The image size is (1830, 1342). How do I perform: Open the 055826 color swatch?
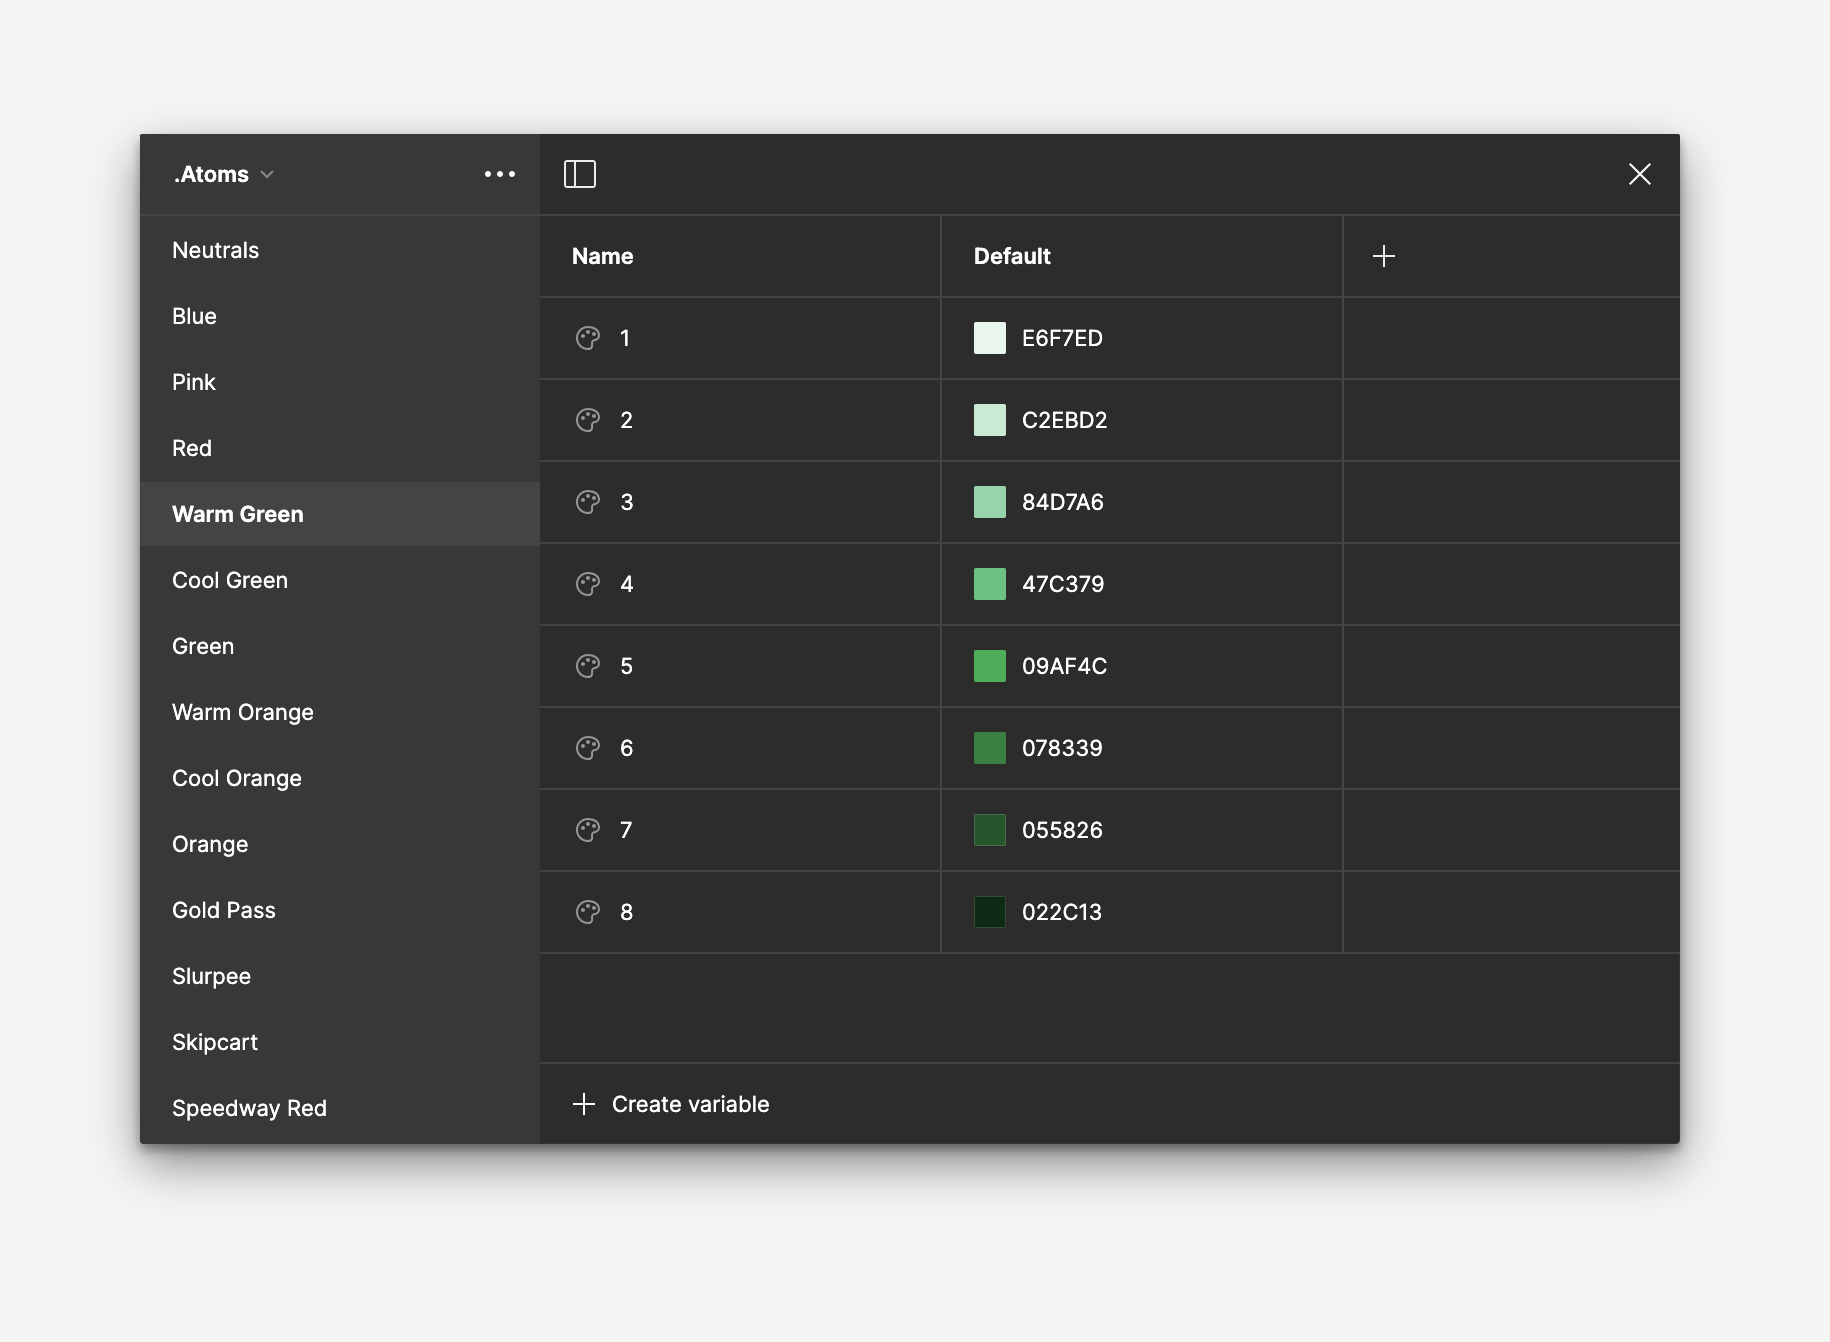[990, 830]
